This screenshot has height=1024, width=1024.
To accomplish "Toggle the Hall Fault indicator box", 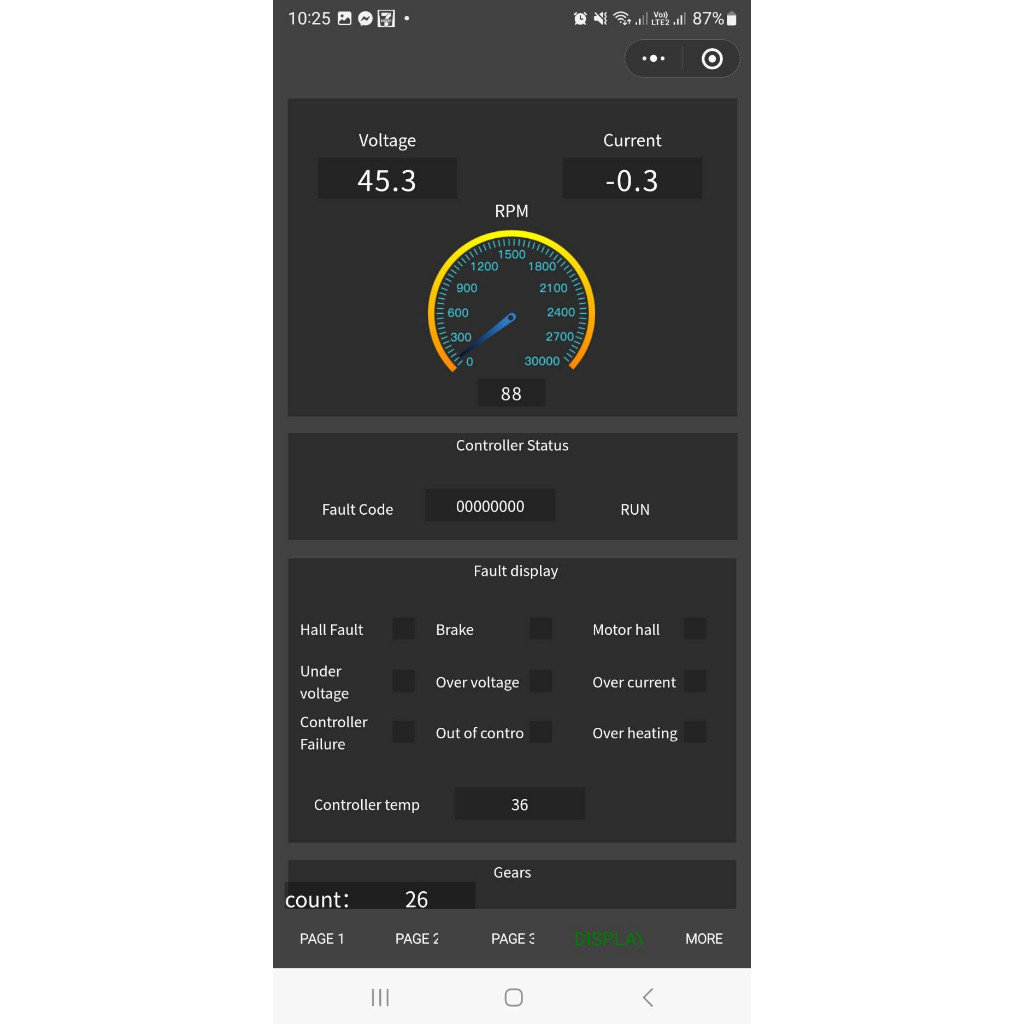I will pos(404,629).
